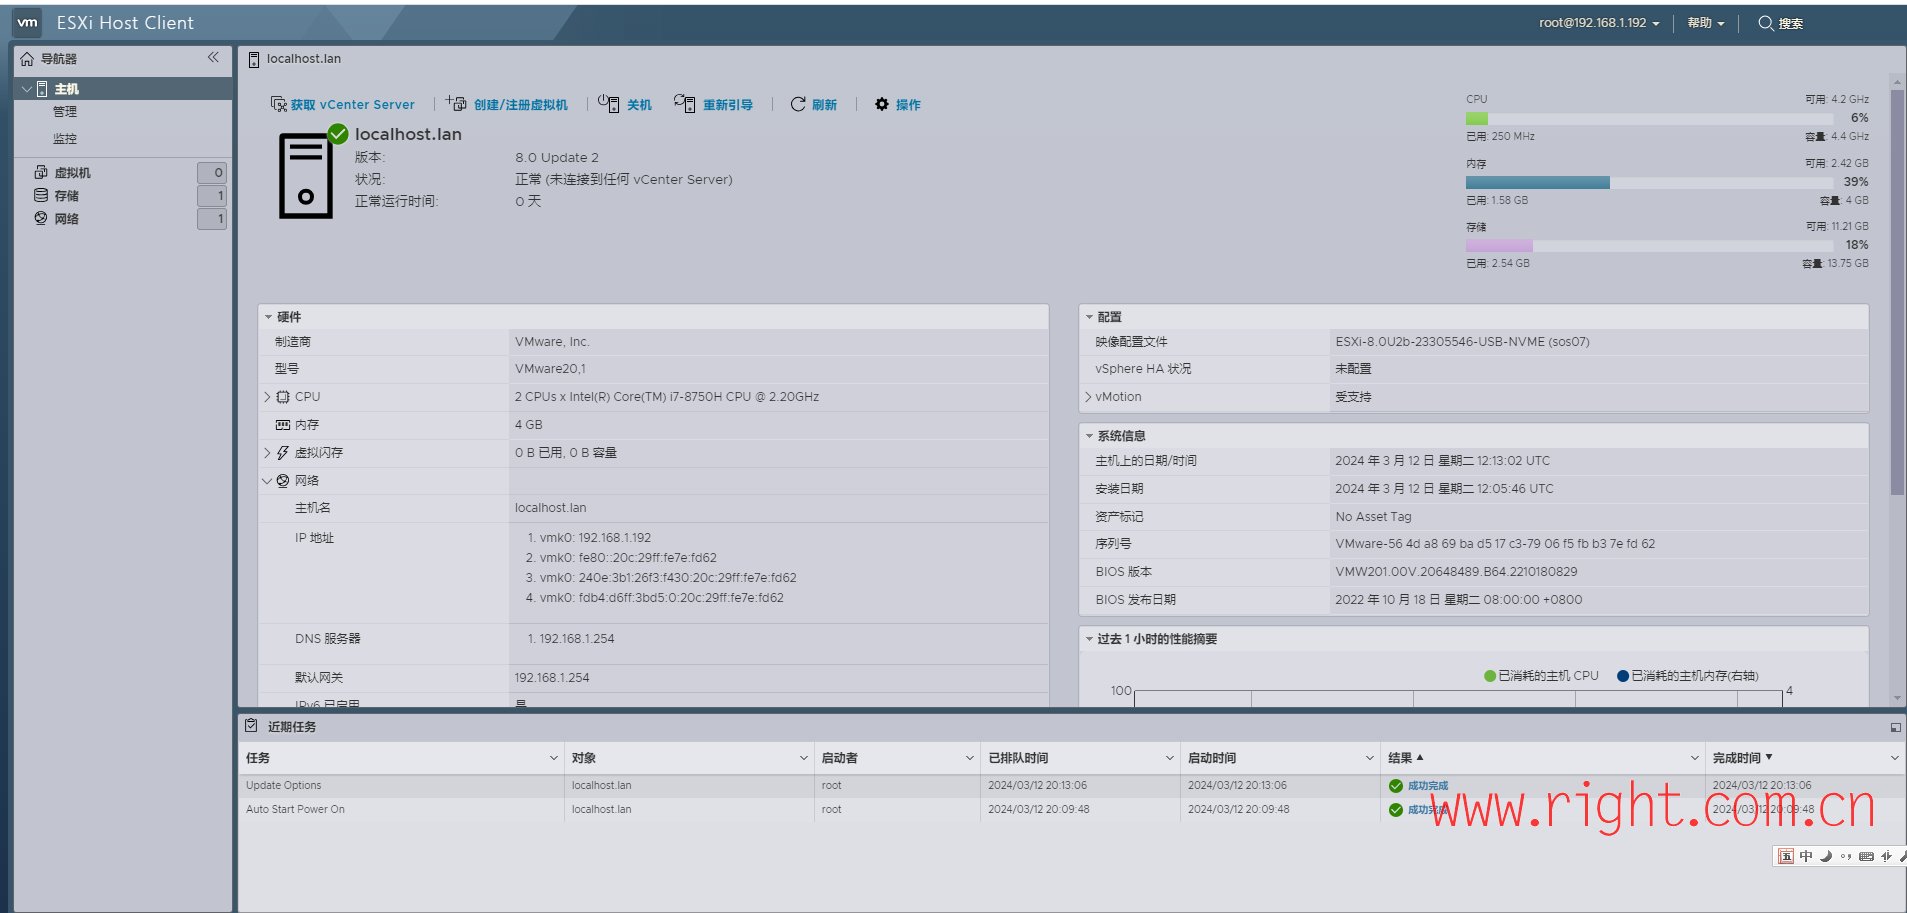The image size is (1907, 913).
Task: Toggle Consumed host CPU legend item
Action: pyautogui.click(x=1541, y=676)
